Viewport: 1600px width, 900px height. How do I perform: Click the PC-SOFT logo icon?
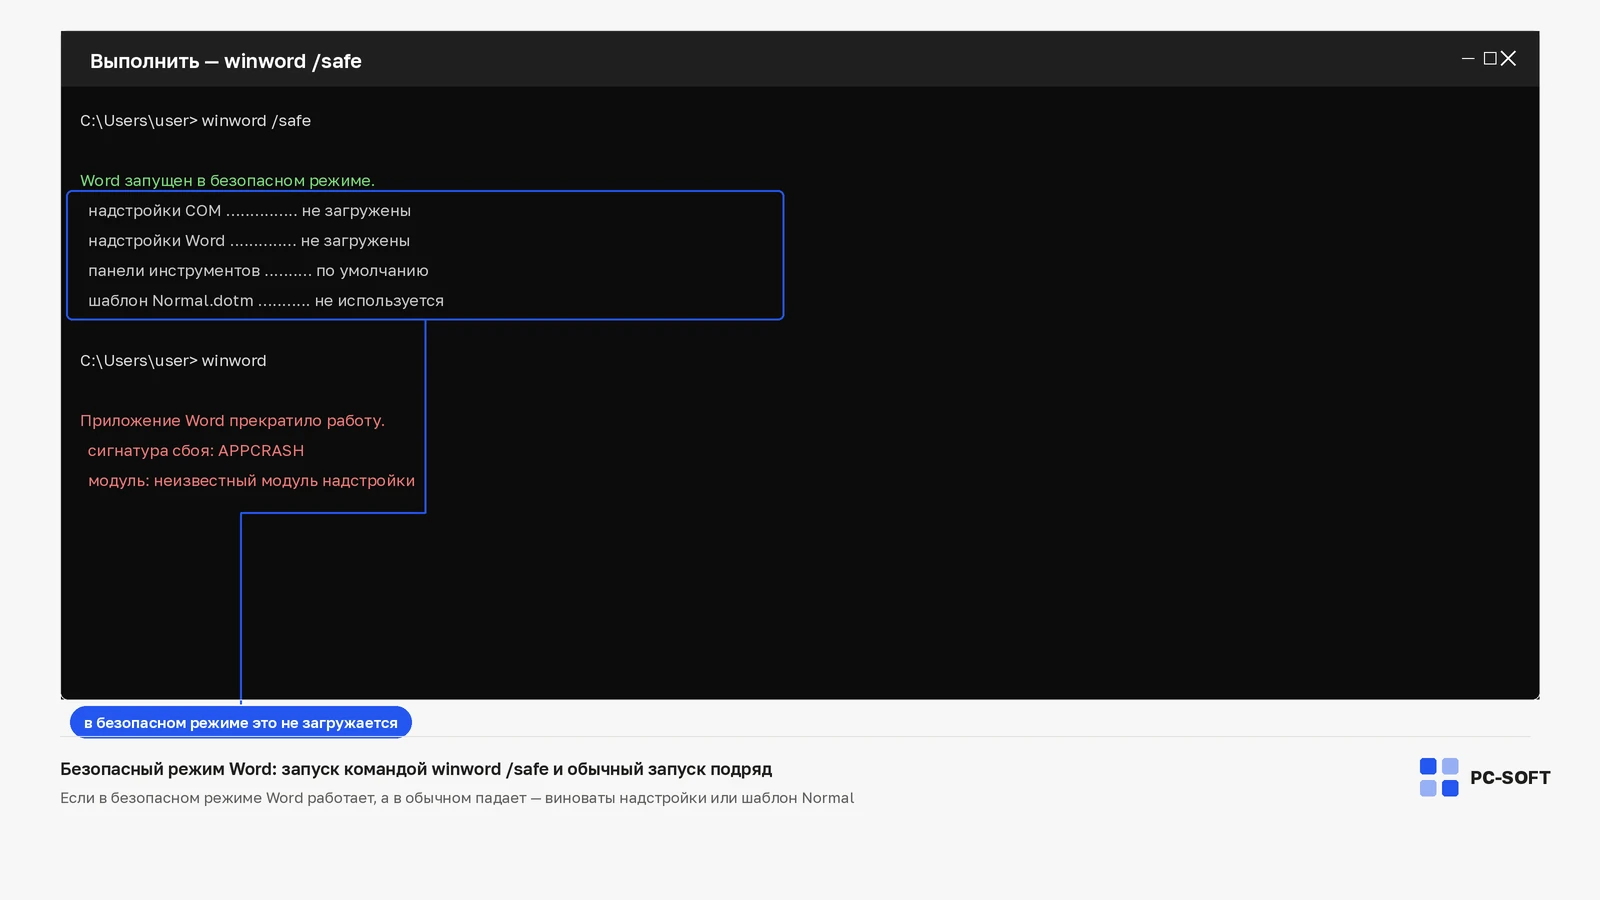click(x=1439, y=777)
